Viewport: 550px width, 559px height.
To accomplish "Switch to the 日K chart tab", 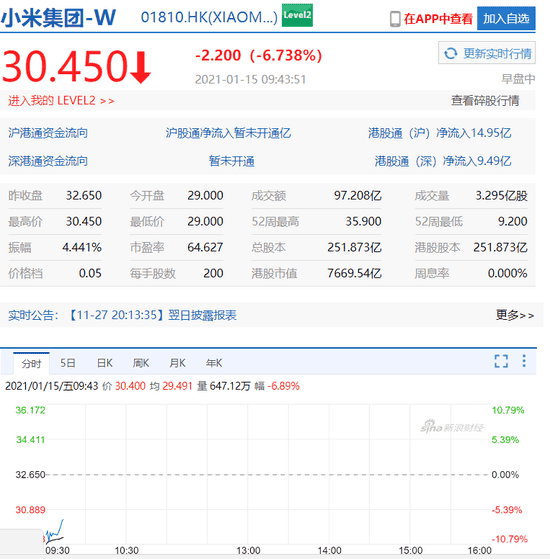I will coord(104,363).
